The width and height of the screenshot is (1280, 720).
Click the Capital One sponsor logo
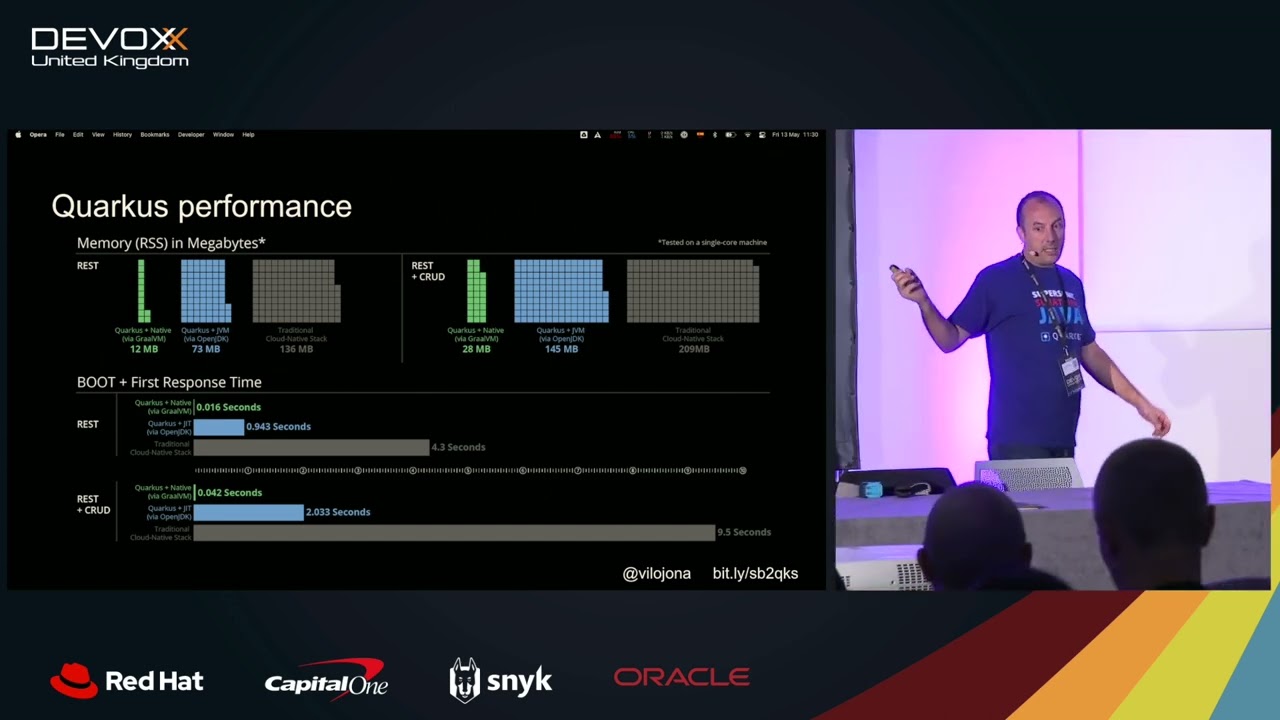click(326, 678)
